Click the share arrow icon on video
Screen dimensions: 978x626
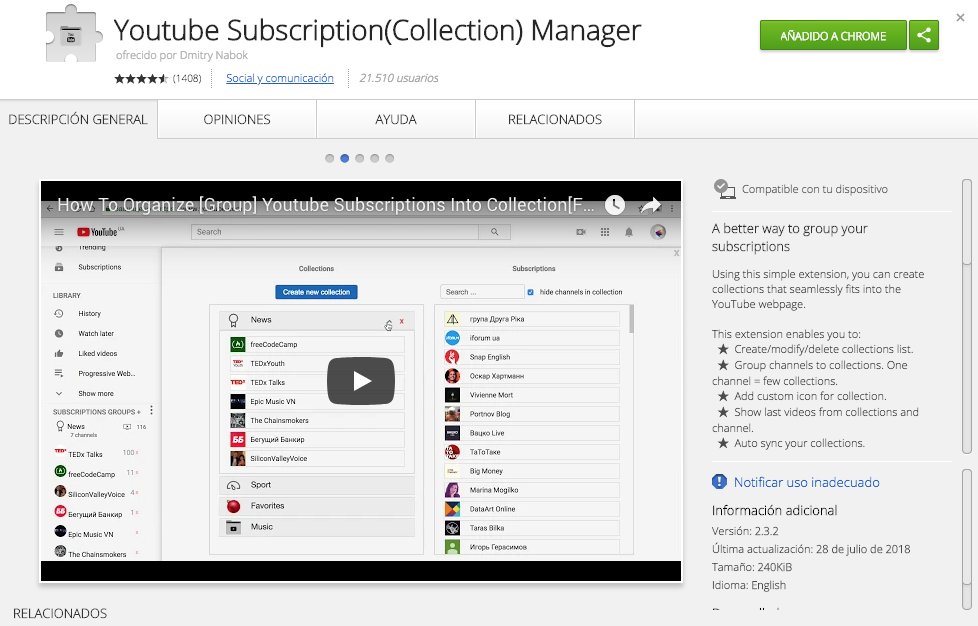tap(650, 205)
